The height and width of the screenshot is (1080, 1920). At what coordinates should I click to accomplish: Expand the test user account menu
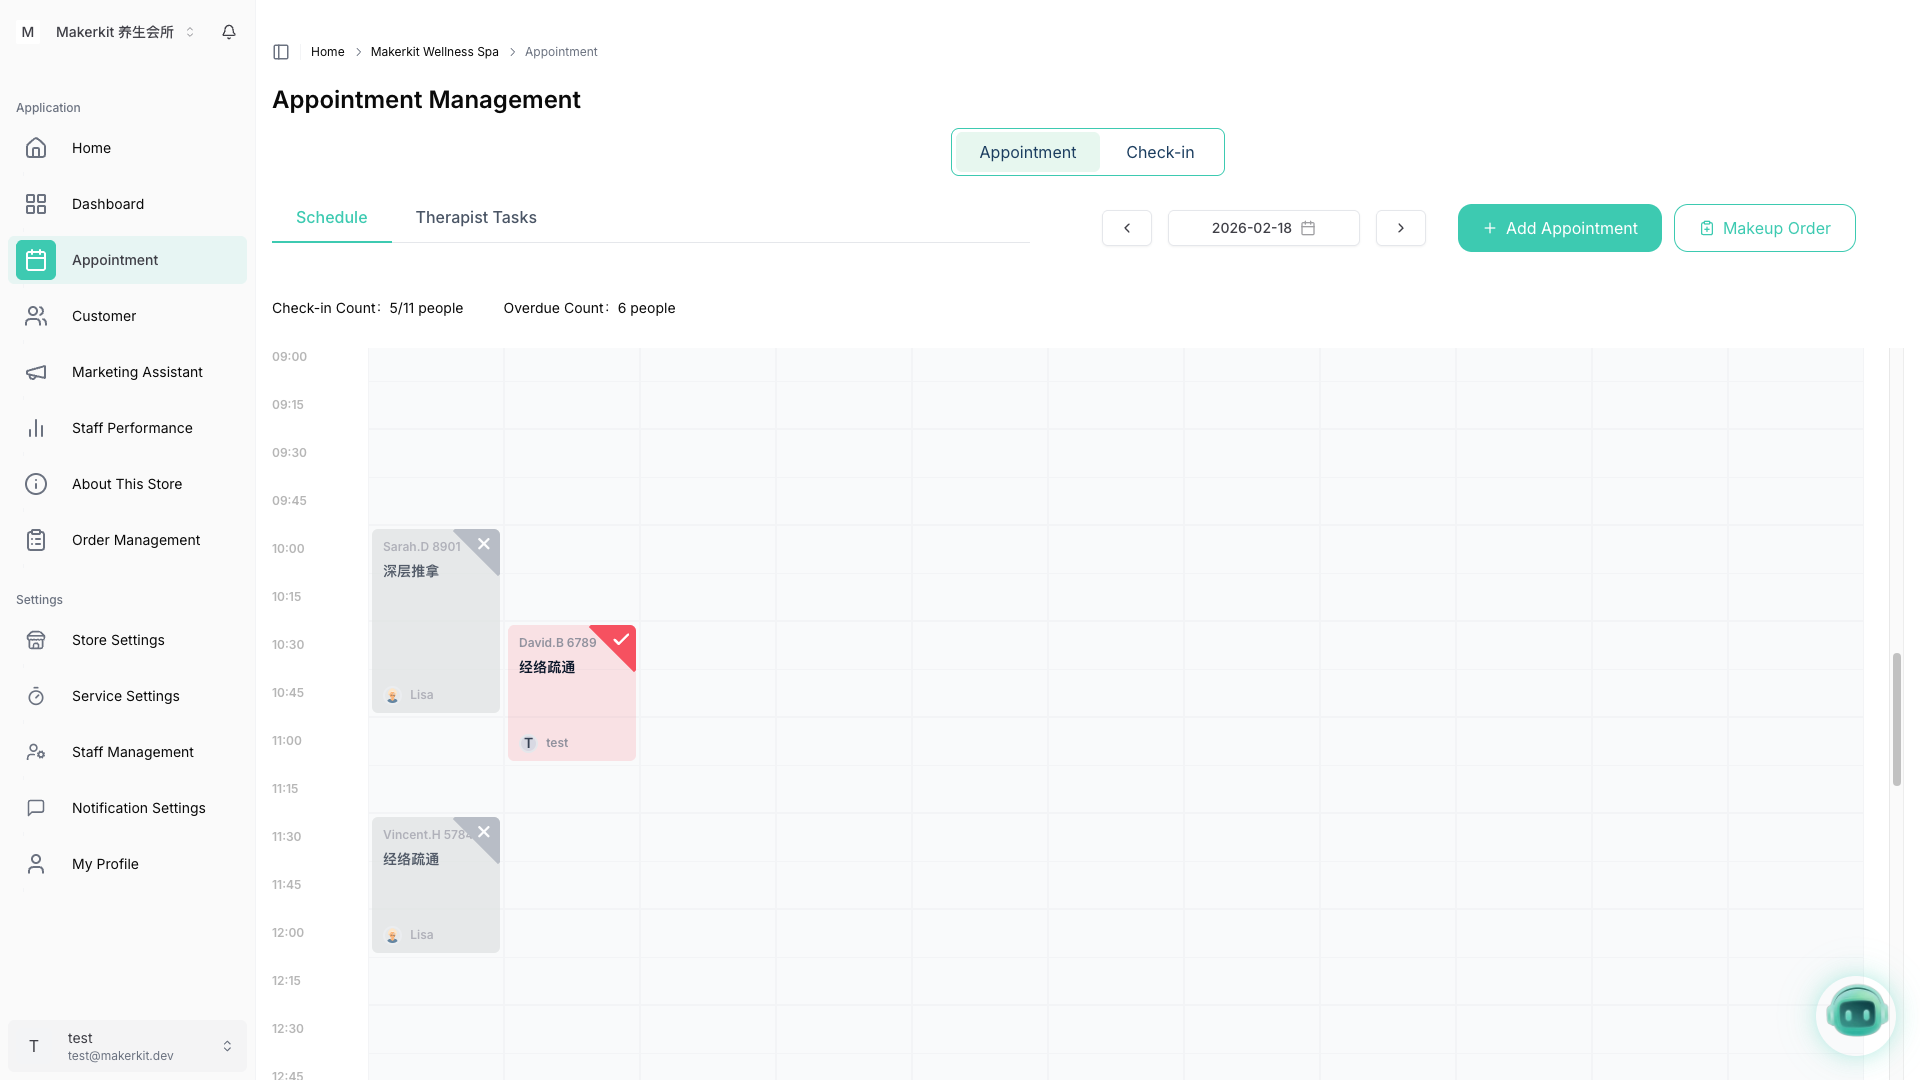(127, 1046)
